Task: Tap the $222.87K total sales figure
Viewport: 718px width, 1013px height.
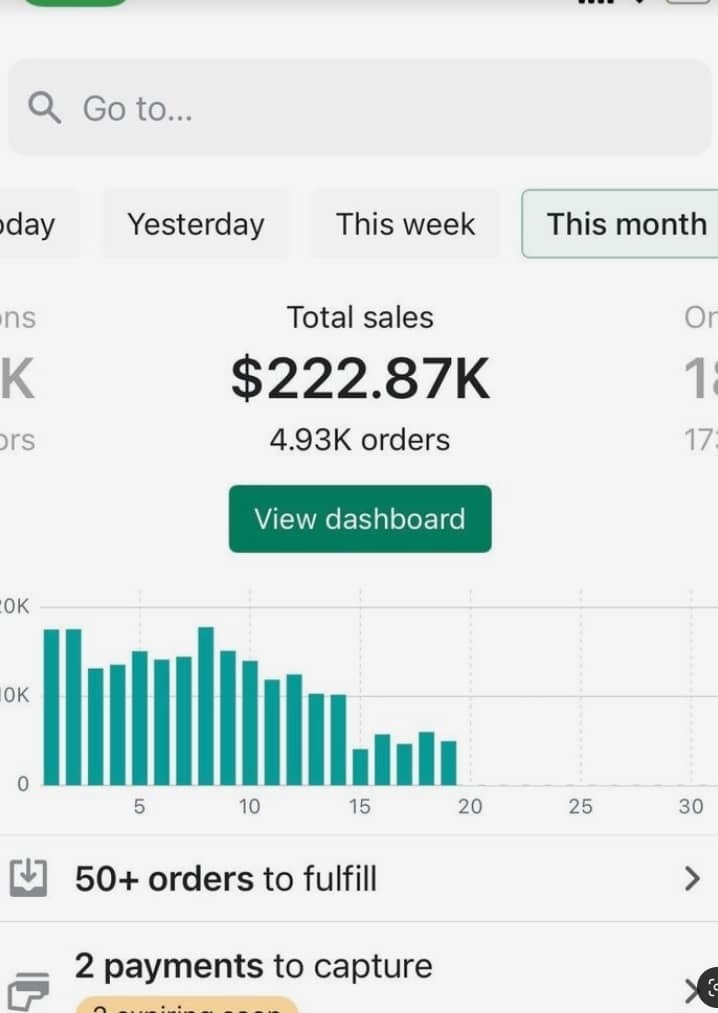Action: (360, 379)
